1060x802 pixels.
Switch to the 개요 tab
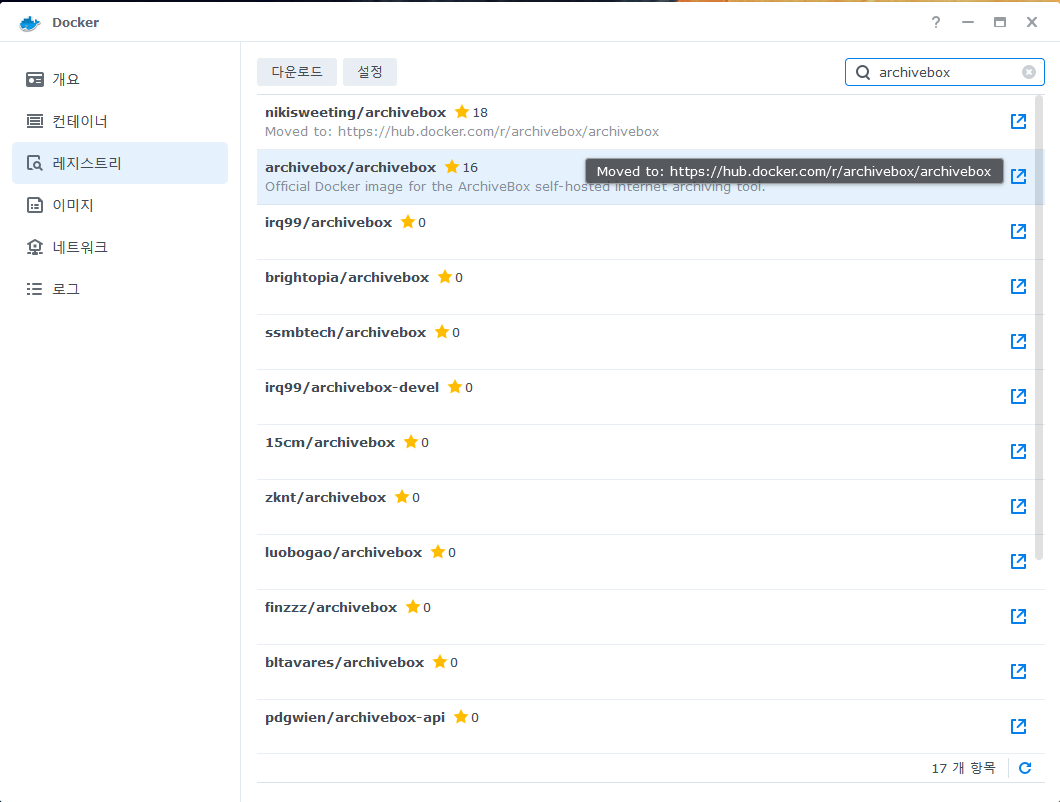click(x=120, y=79)
